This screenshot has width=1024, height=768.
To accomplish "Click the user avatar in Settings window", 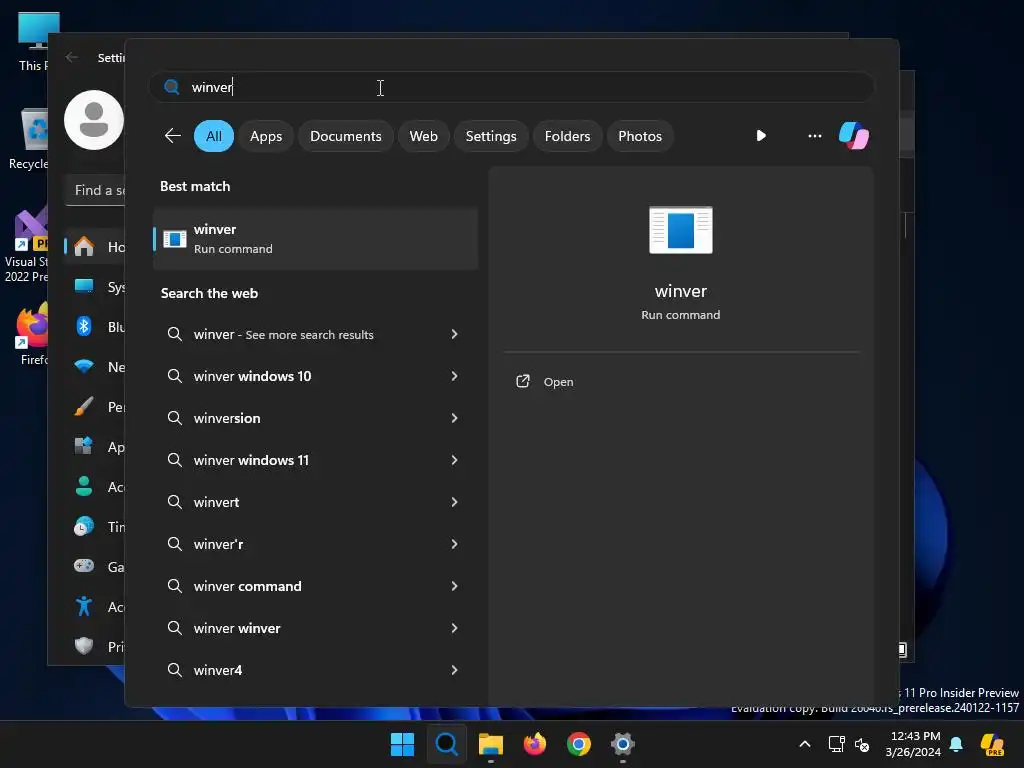I will tap(93, 120).
